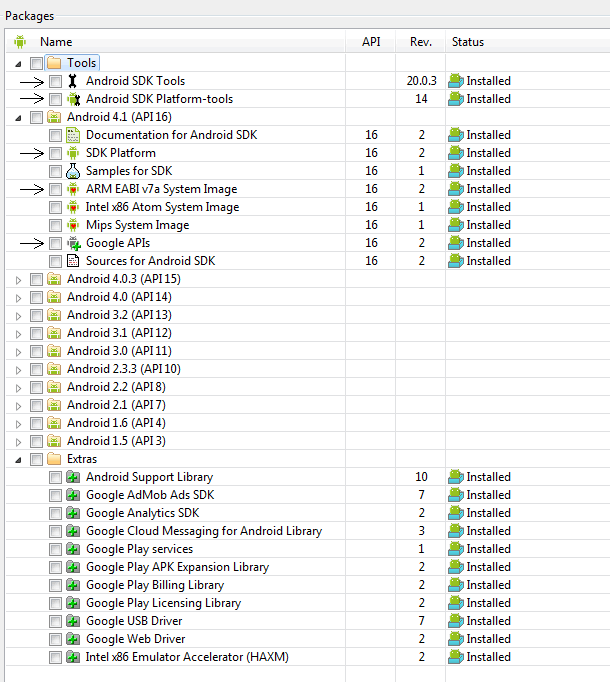Image resolution: width=610 pixels, height=682 pixels.
Task: Tick the Google Web Driver checkbox
Action: [55, 639]
